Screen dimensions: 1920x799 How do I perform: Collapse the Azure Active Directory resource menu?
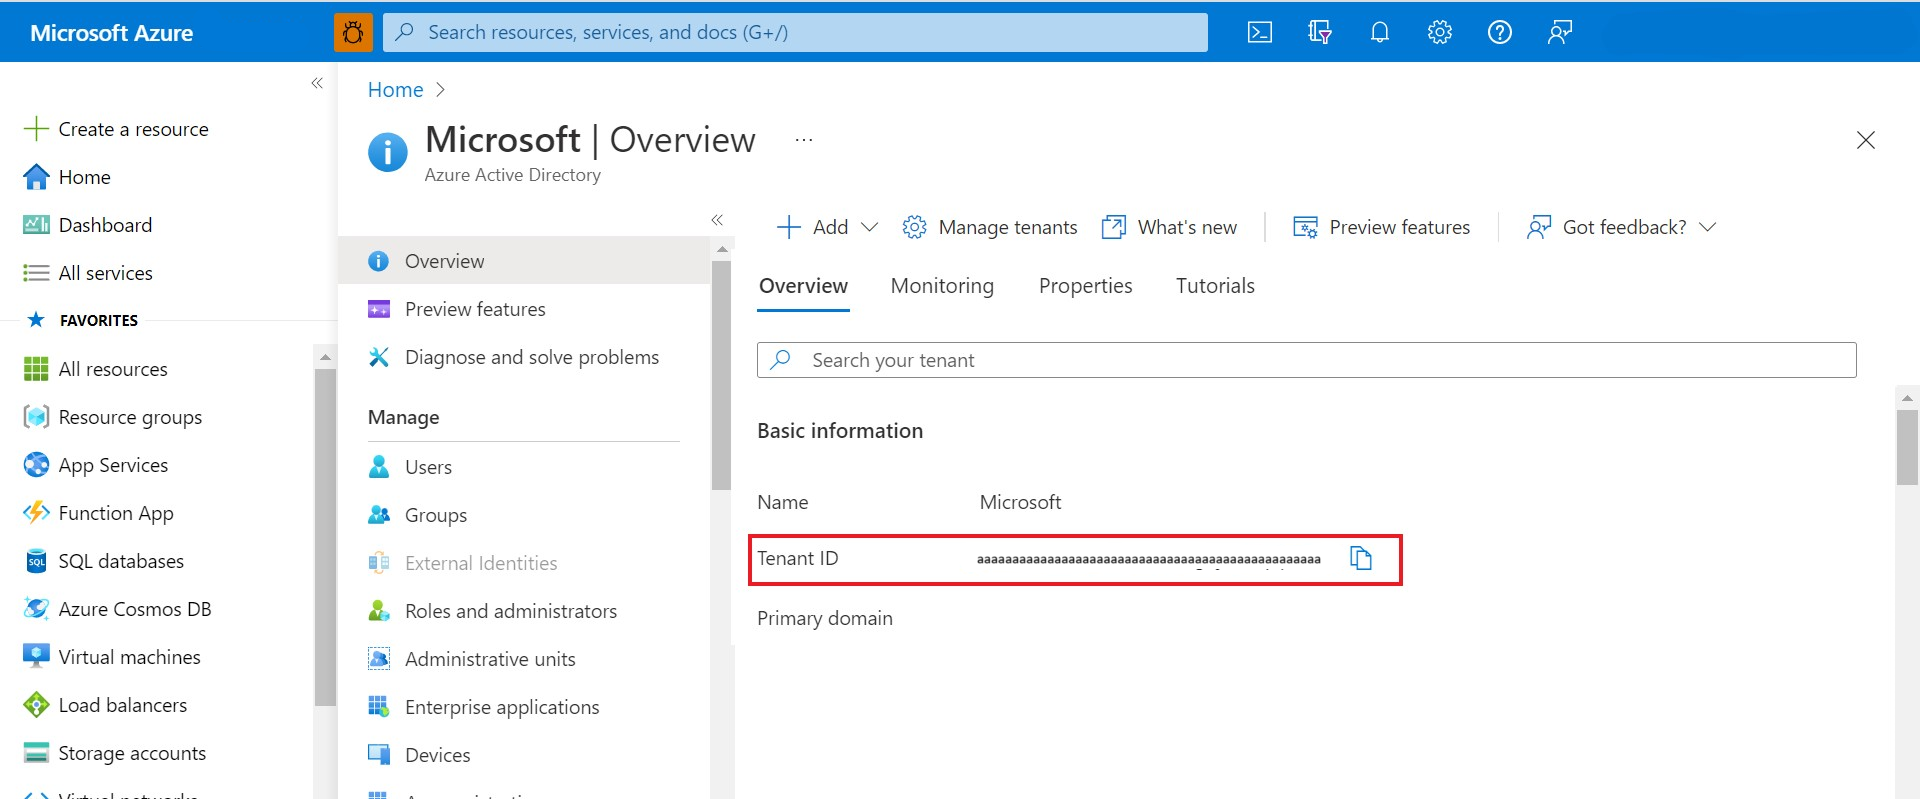717,220
